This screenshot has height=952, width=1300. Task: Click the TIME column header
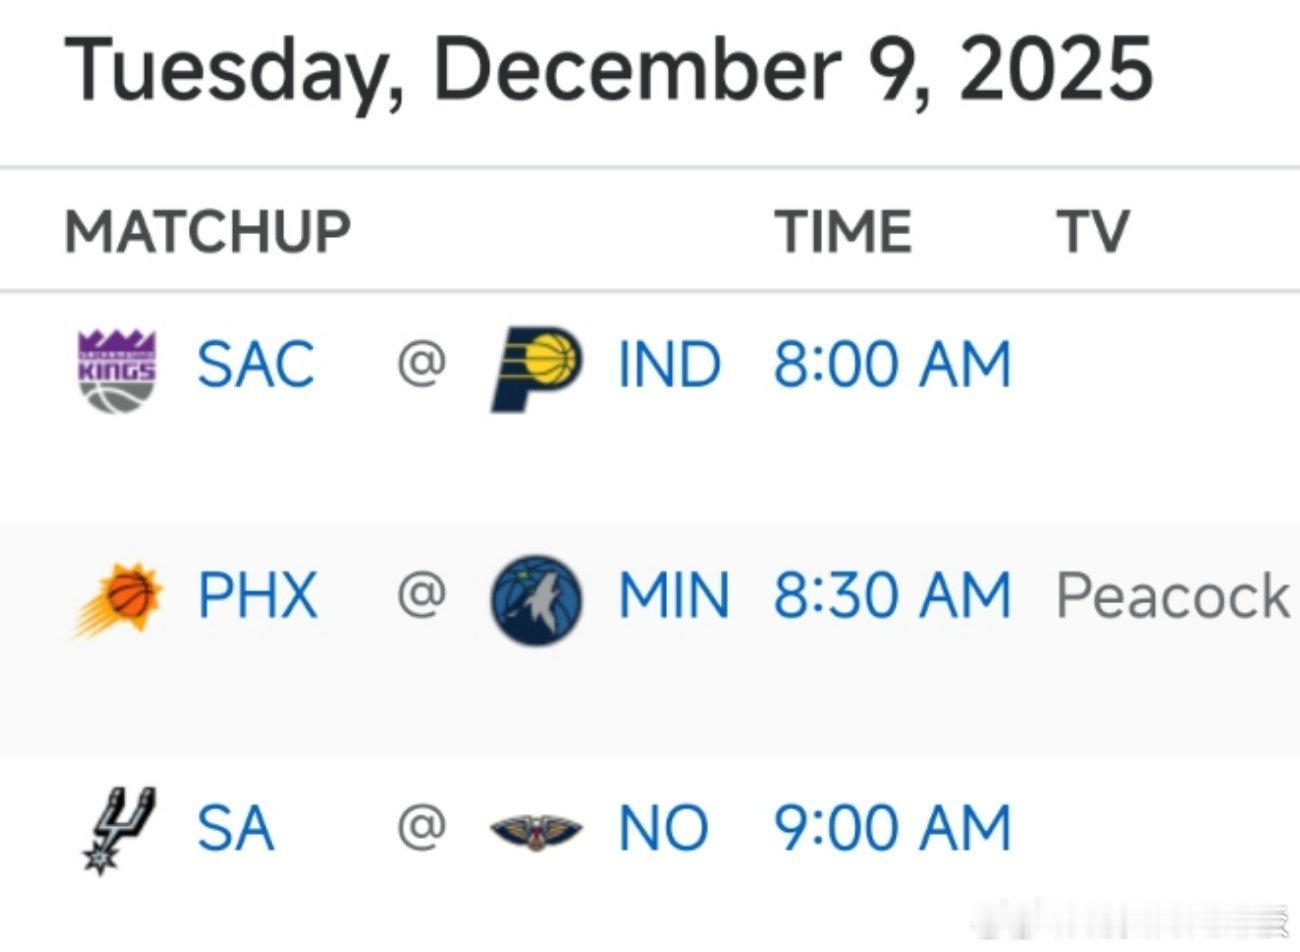click(843, 232)
